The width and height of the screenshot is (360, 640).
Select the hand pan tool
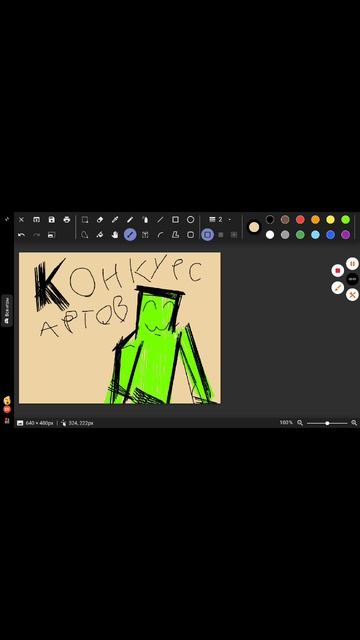click(x=115, y=235)
